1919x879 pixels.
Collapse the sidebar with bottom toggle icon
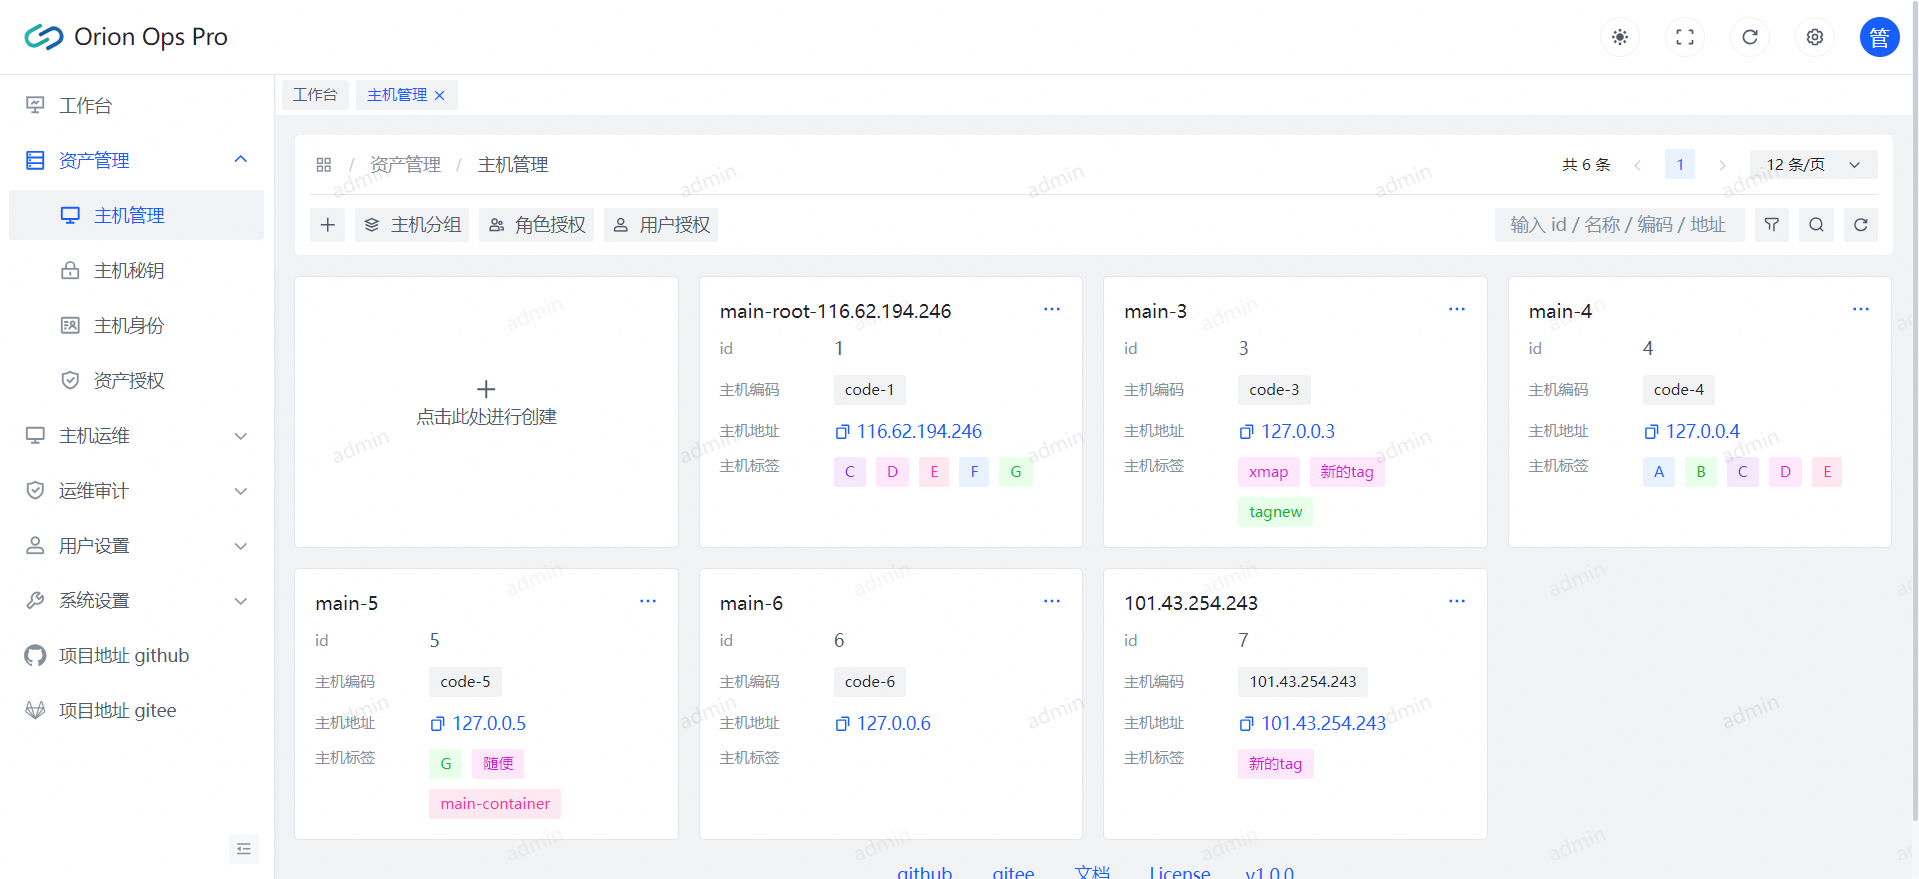coord(243,849)
